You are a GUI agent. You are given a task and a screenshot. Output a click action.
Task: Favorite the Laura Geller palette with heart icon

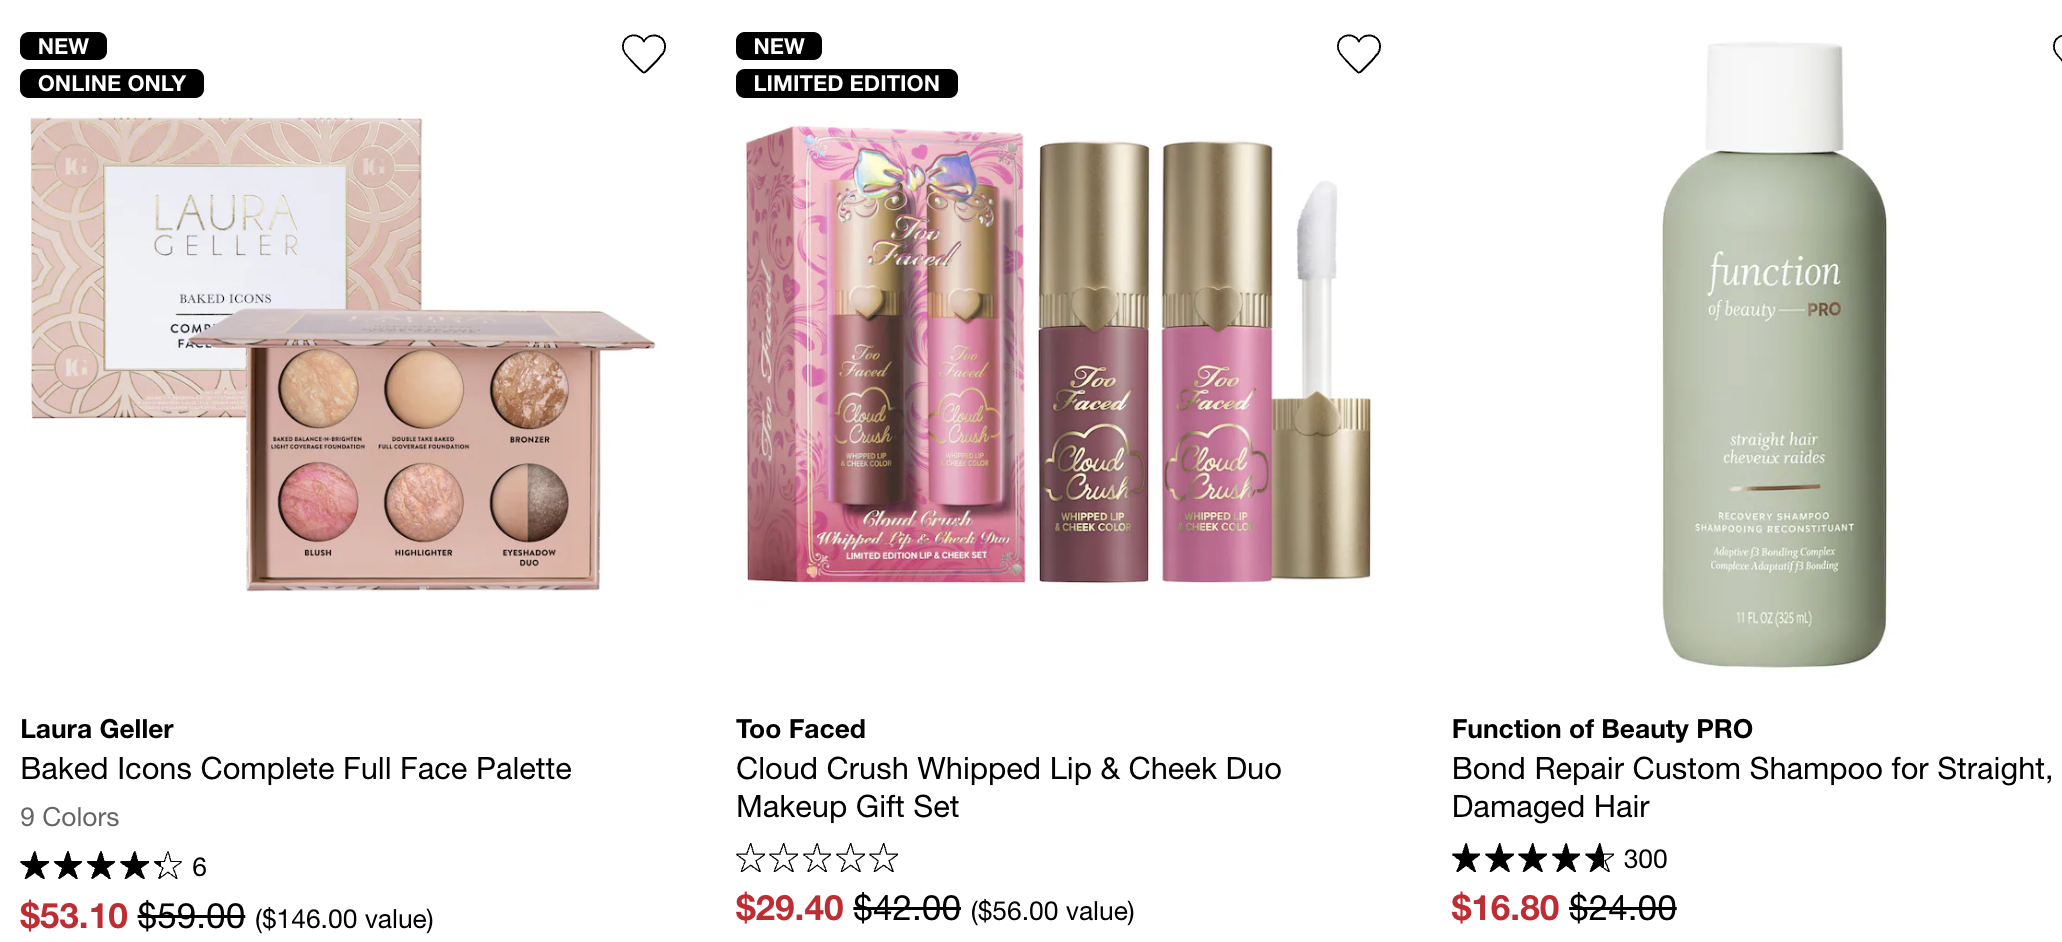(643, 54)
